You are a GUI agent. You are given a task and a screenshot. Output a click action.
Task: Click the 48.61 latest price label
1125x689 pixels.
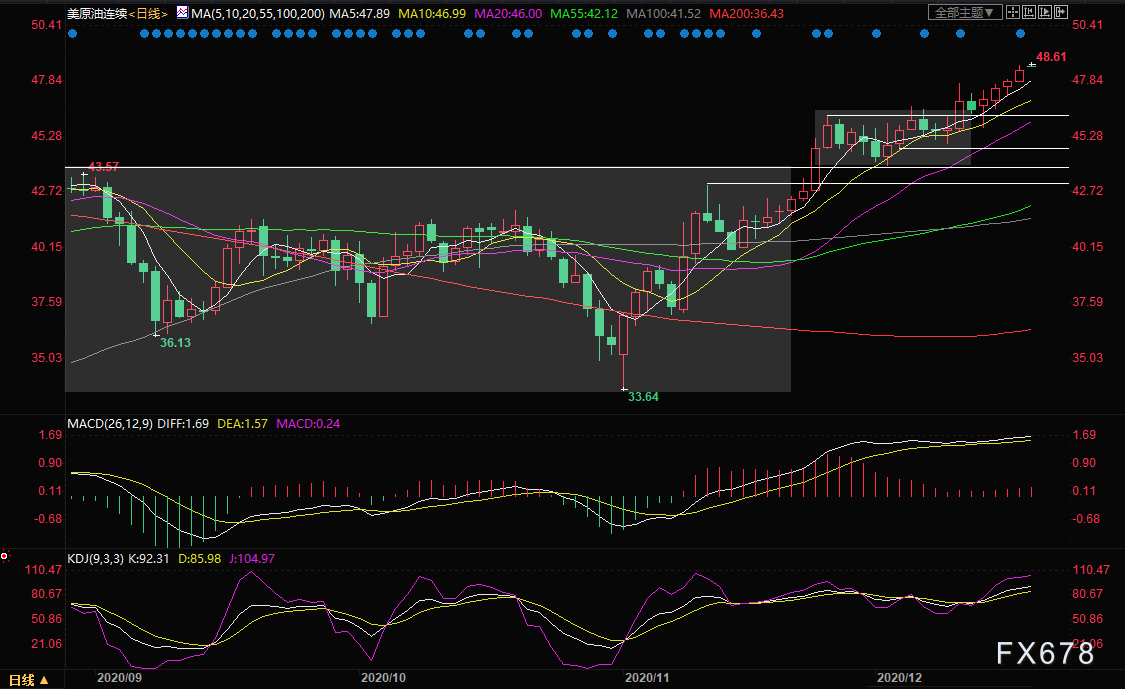tap(1051, 57)
